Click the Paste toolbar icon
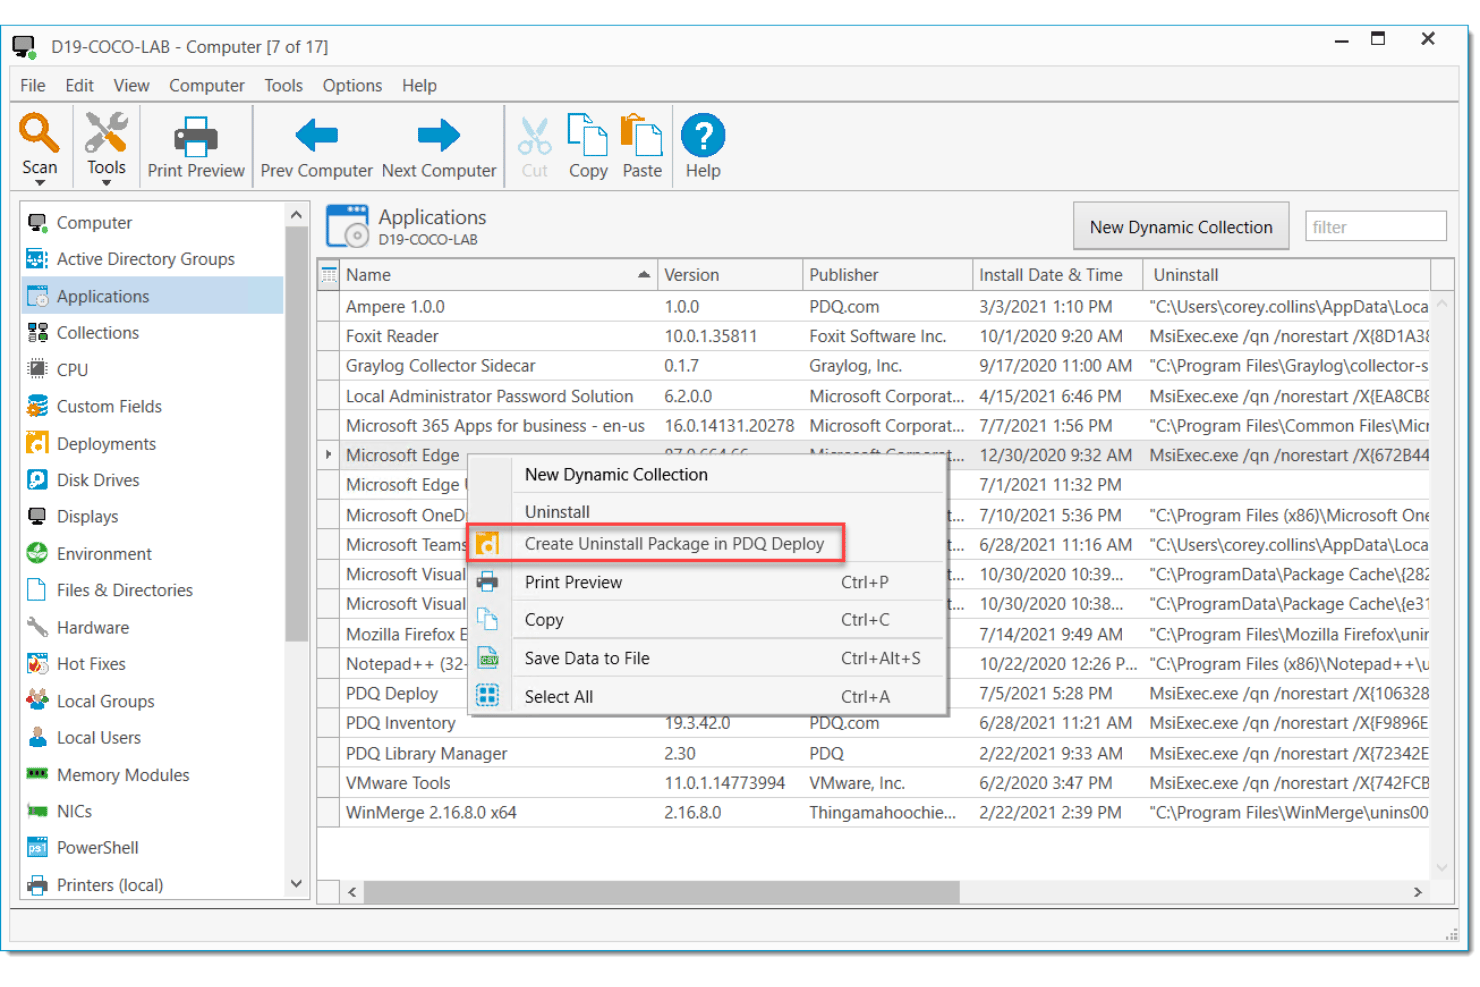This screenshot has height=987, width=1480. click(642, 135)
